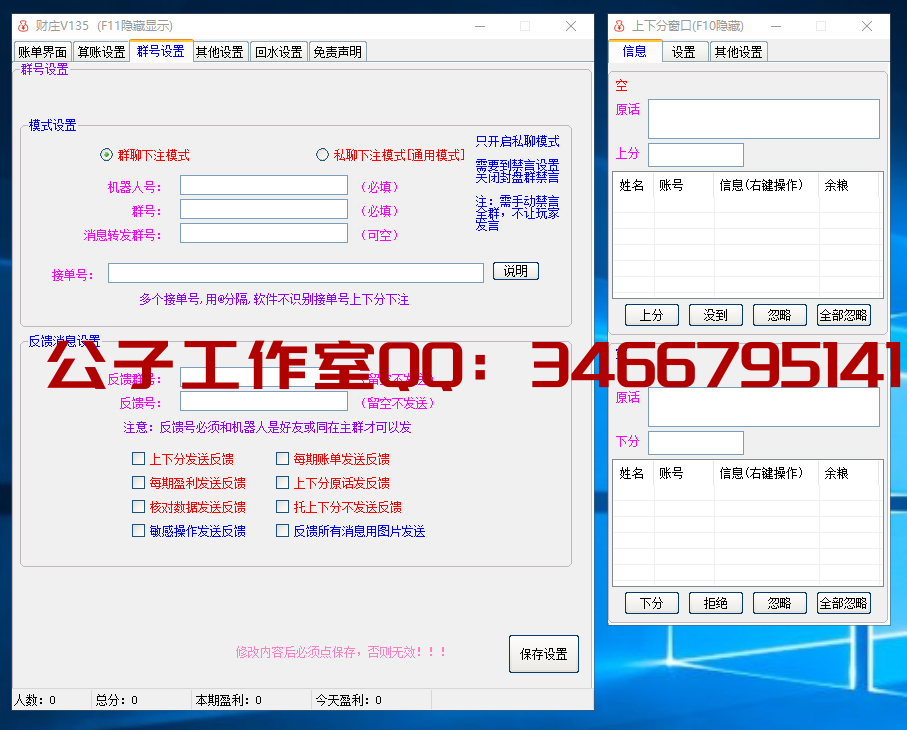
Task: Click the 上分 button
Action: click(652, 315)
